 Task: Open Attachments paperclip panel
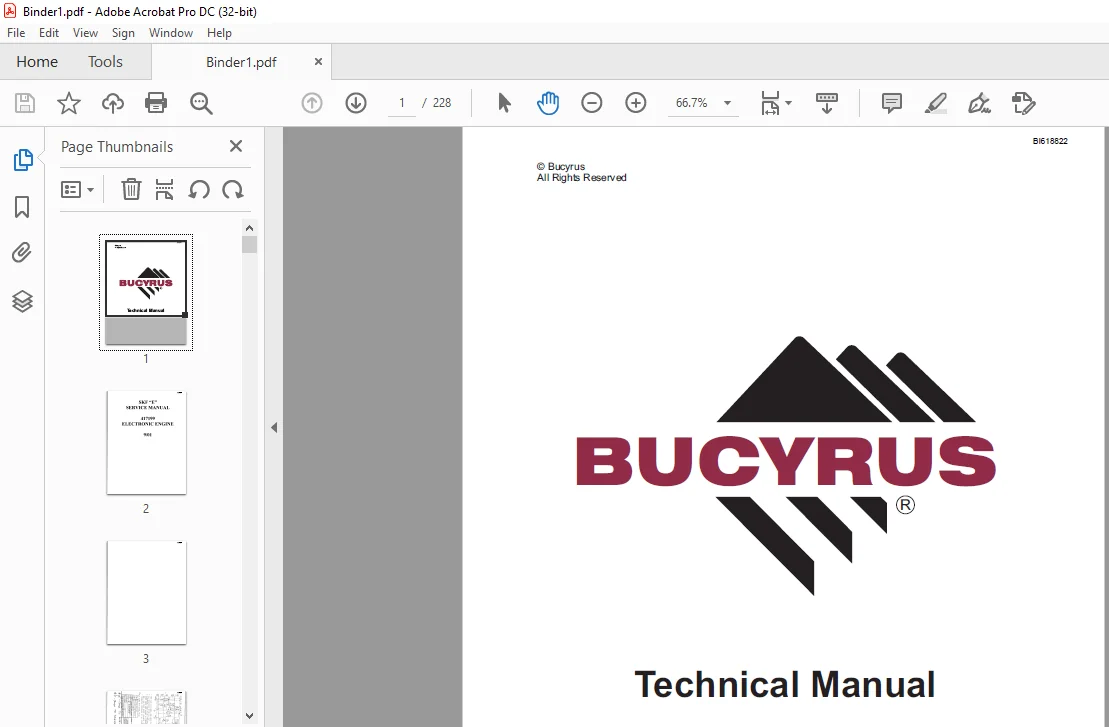coord(22,252)
